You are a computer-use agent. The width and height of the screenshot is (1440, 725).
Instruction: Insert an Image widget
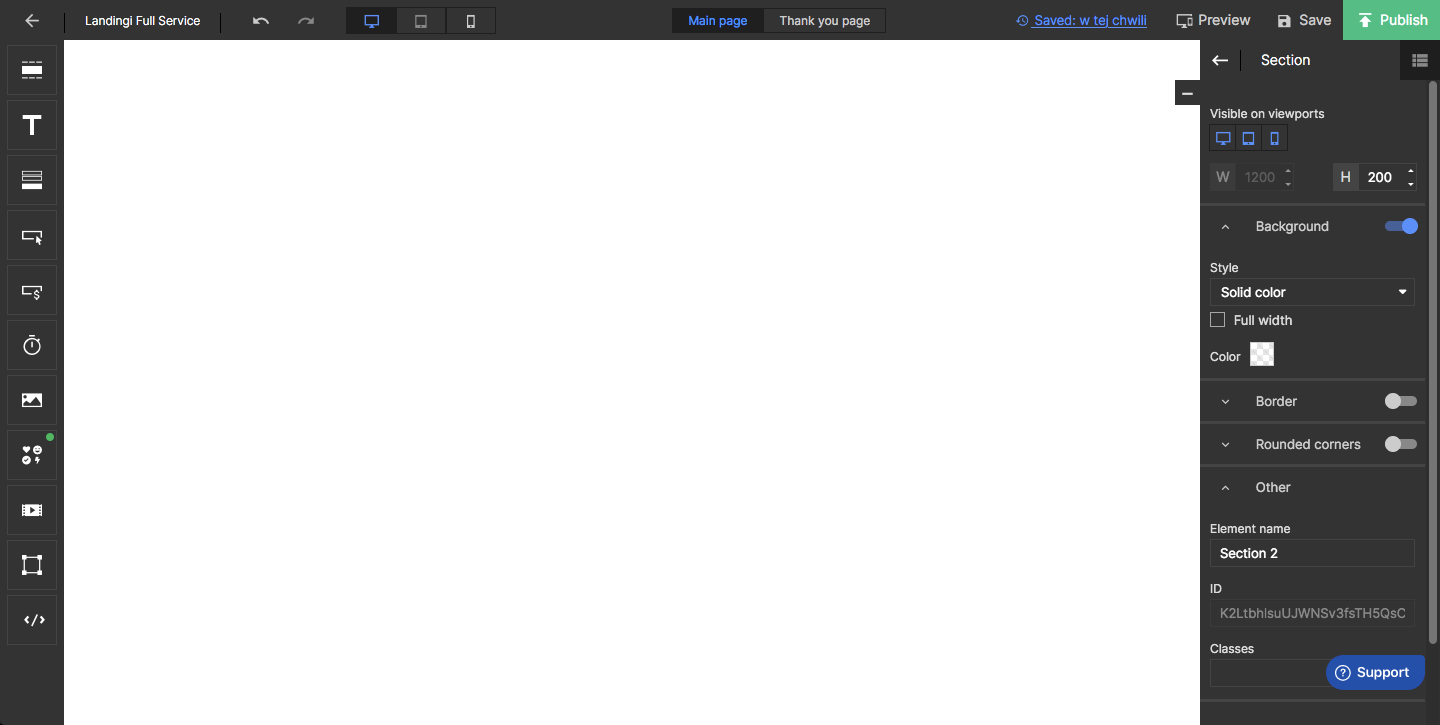[x=32, y=400]
